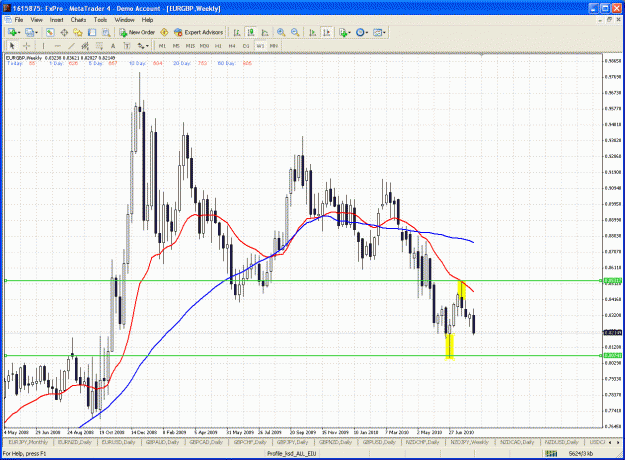This screenshot has height=460, width=625.
Task: Toggle the Navigator window icon
Action: point(78,33)
